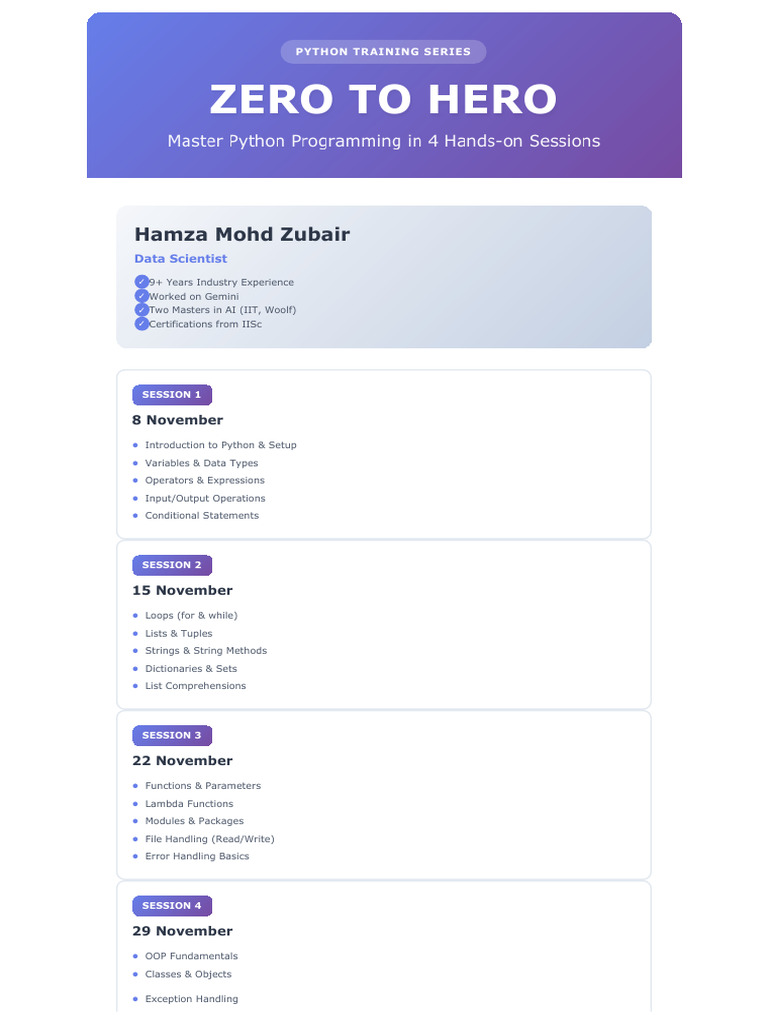Select the "15 November" date heading
This screenshot has width=768, height=1024.
(x=182, y=590)
